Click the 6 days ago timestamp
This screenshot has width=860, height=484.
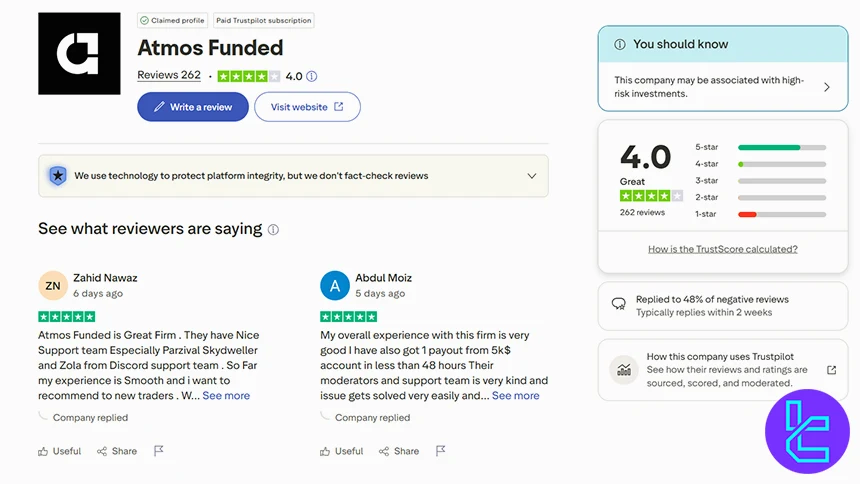pos(98,294)
